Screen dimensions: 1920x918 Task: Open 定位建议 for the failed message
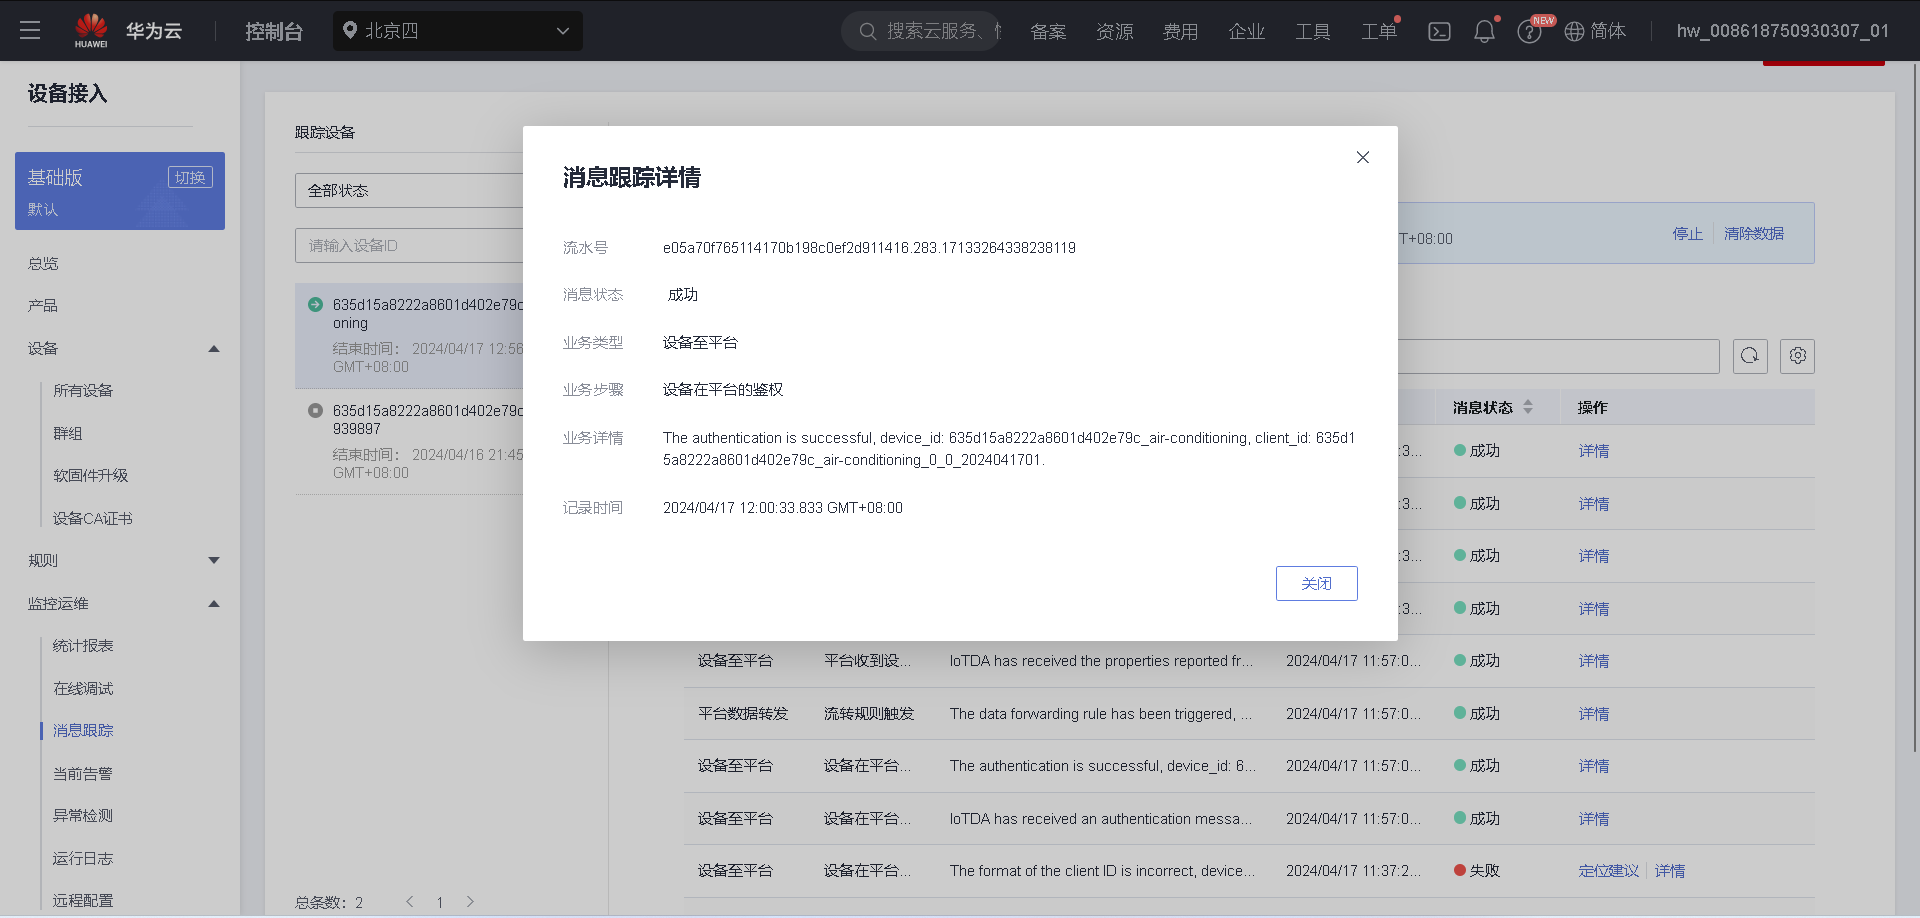click(x=1608, y=871)
